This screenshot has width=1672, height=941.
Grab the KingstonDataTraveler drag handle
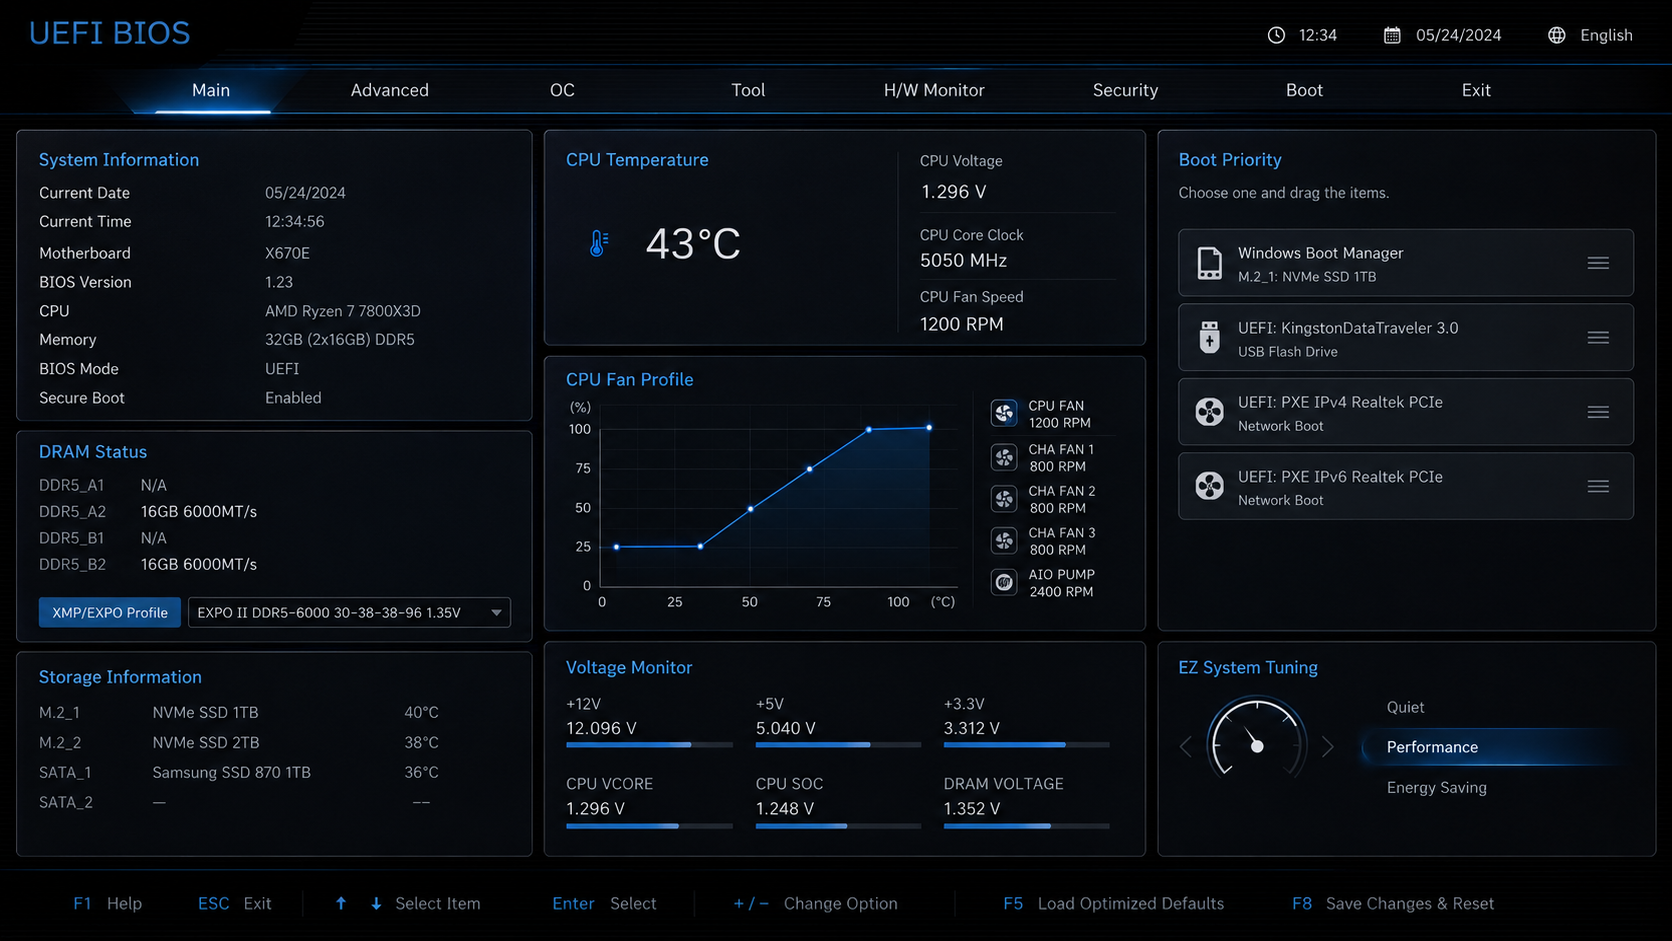[x=1598, y=337]
